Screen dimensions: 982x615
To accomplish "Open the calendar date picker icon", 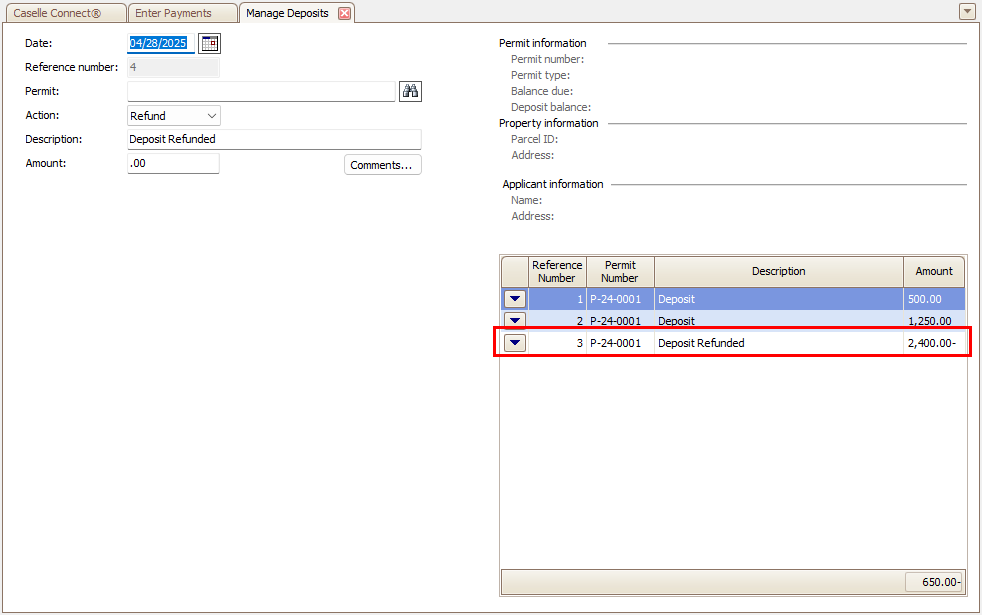I will [x=209, y=43].
